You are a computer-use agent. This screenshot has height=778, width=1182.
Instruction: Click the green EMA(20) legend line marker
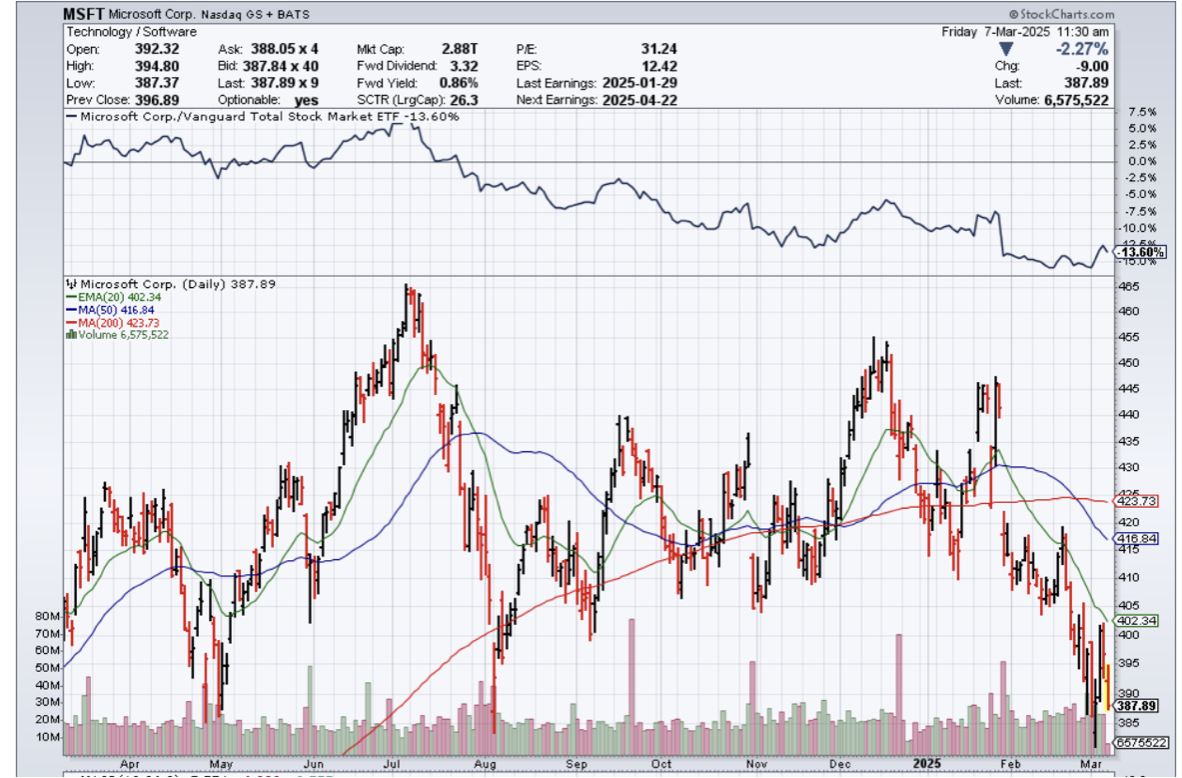pos(68,296)
